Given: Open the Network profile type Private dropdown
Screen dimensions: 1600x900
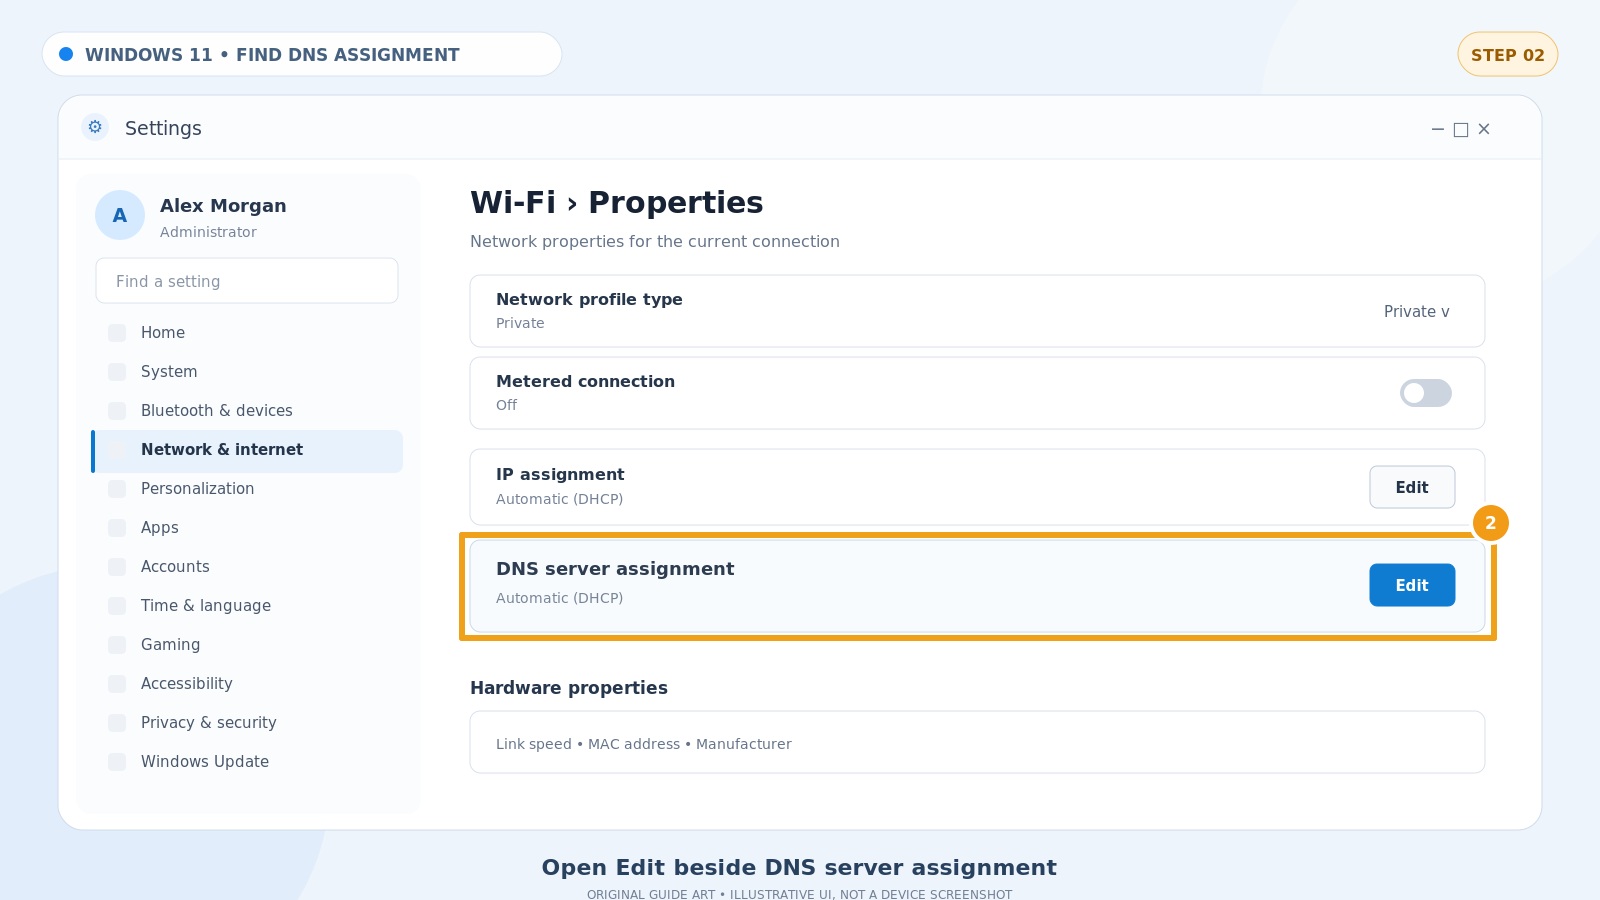Looking at the screenshot, I should pyautogui.click(x=1416, y=312).
